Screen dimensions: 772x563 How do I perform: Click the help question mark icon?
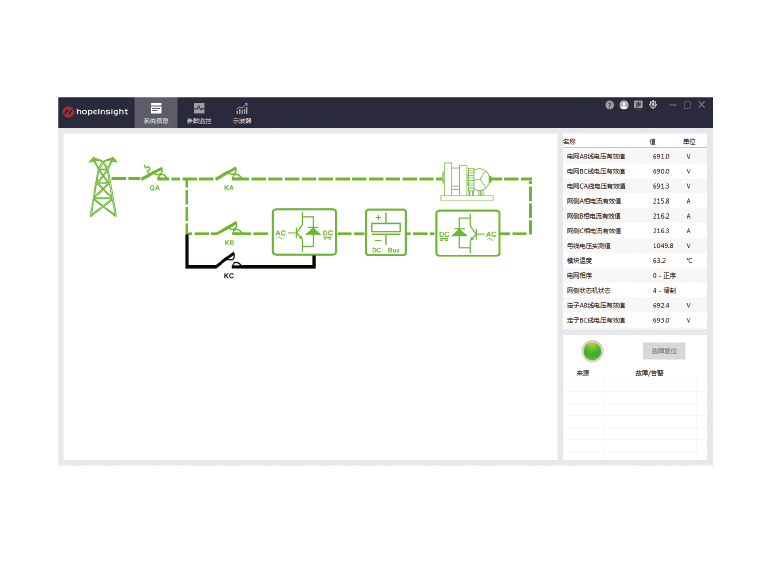610,105
